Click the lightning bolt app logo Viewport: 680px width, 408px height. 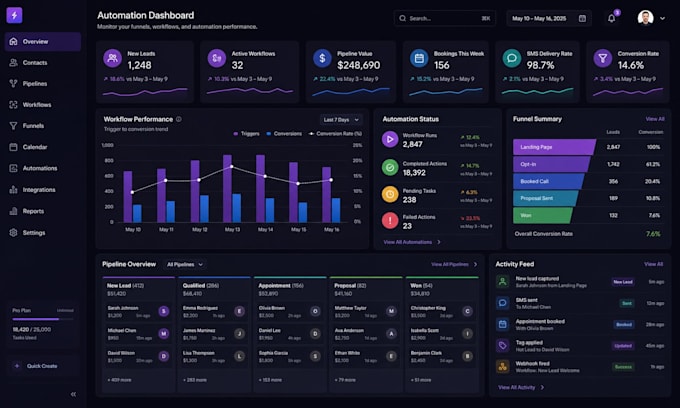14,15
